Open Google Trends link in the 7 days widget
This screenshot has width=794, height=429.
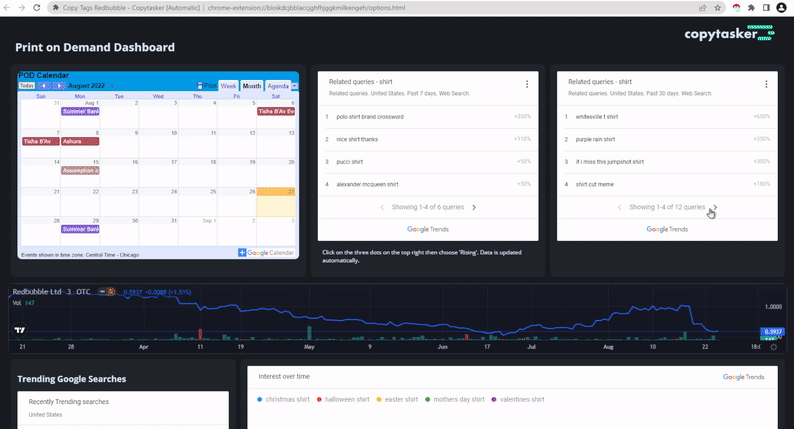(x=428, y=229)
